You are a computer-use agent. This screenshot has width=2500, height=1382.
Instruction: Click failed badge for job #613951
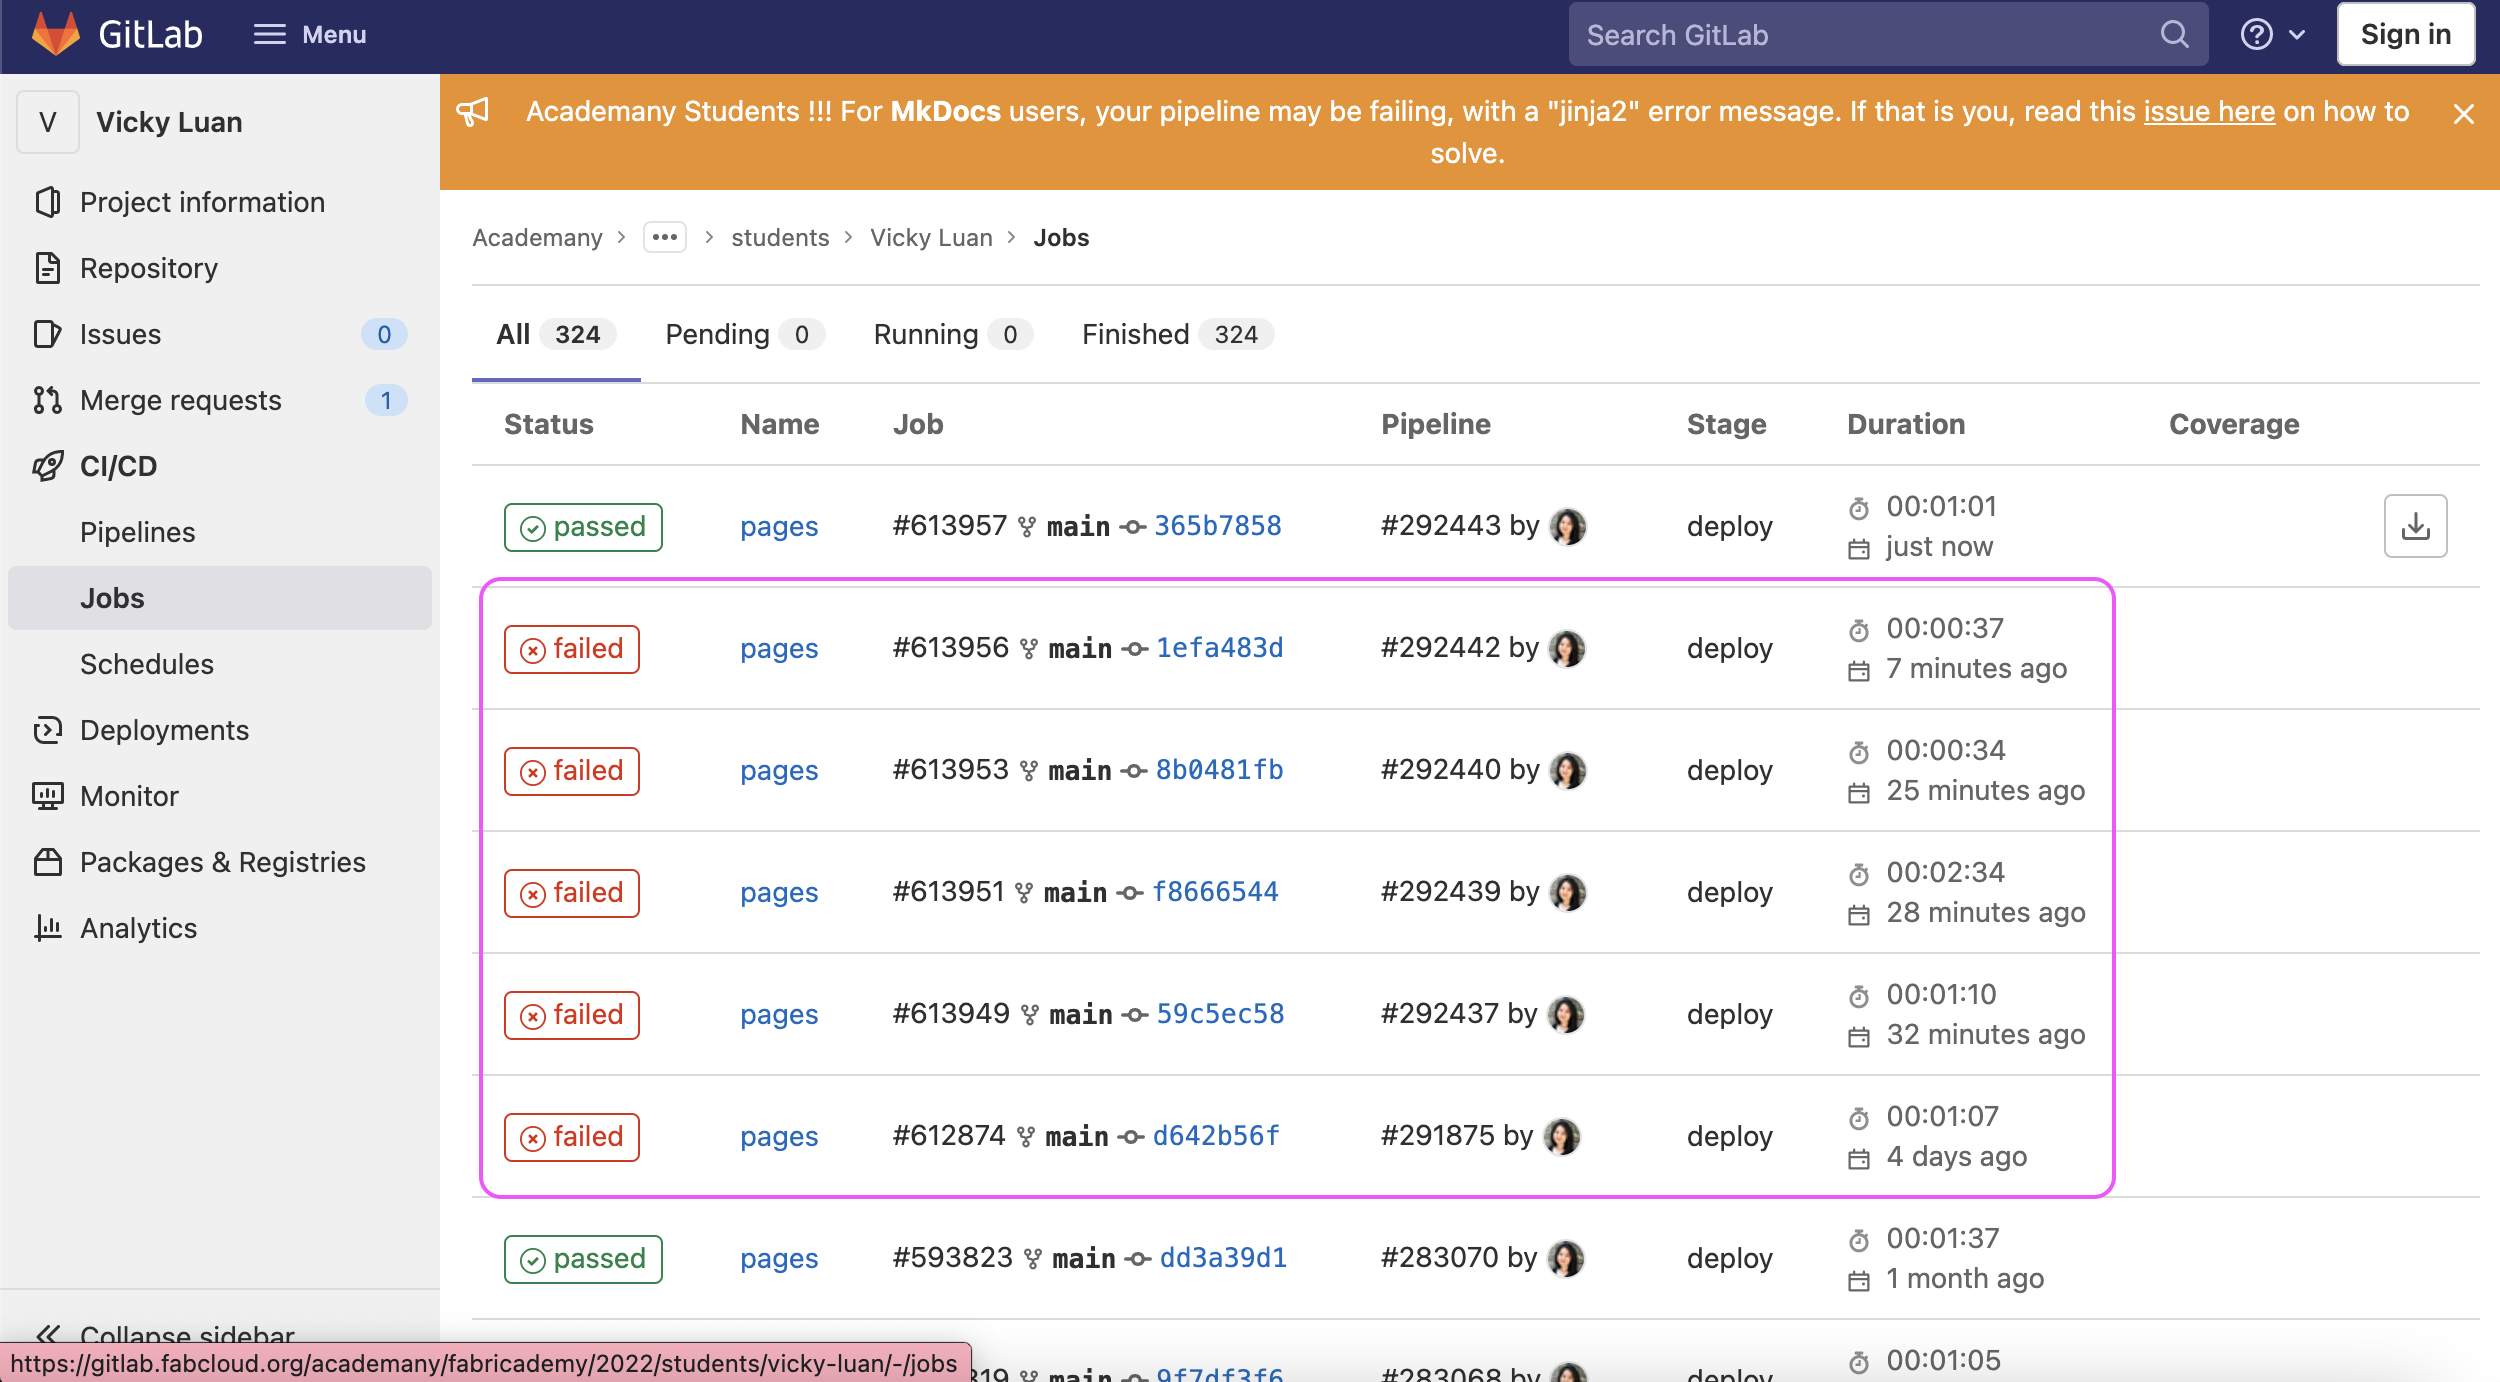(572, 893)
